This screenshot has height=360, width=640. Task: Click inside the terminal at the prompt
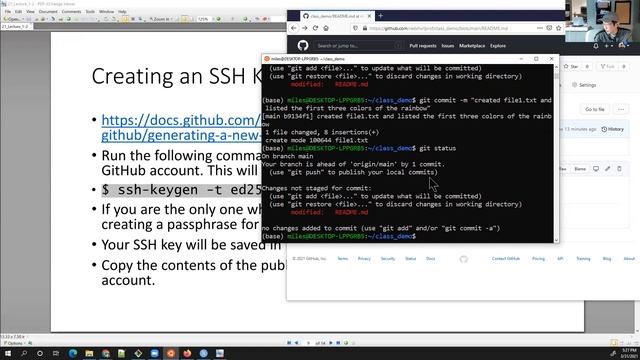click(418, 237)
